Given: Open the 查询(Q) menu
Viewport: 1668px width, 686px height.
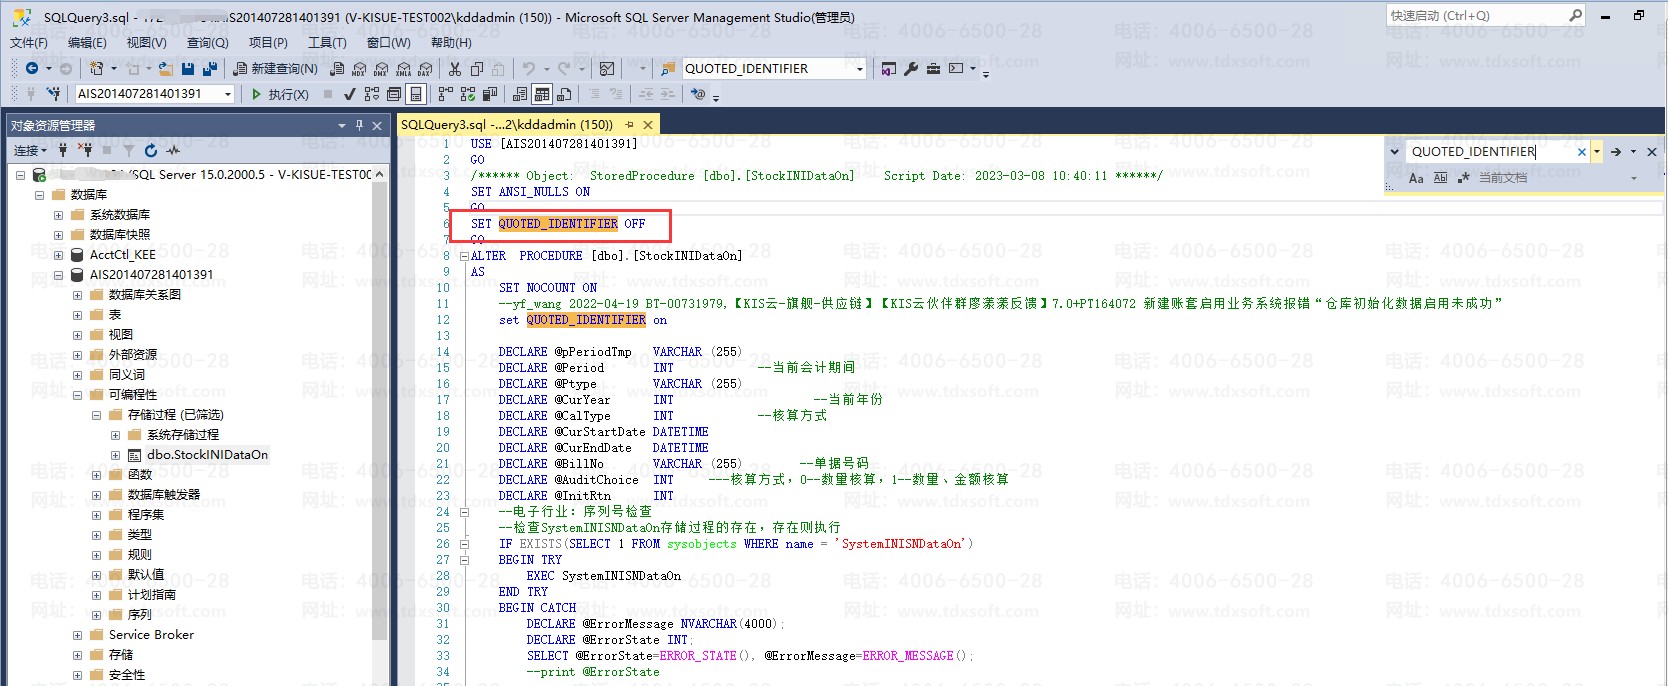Looking at the screenshot, I should tap(207, 43).
